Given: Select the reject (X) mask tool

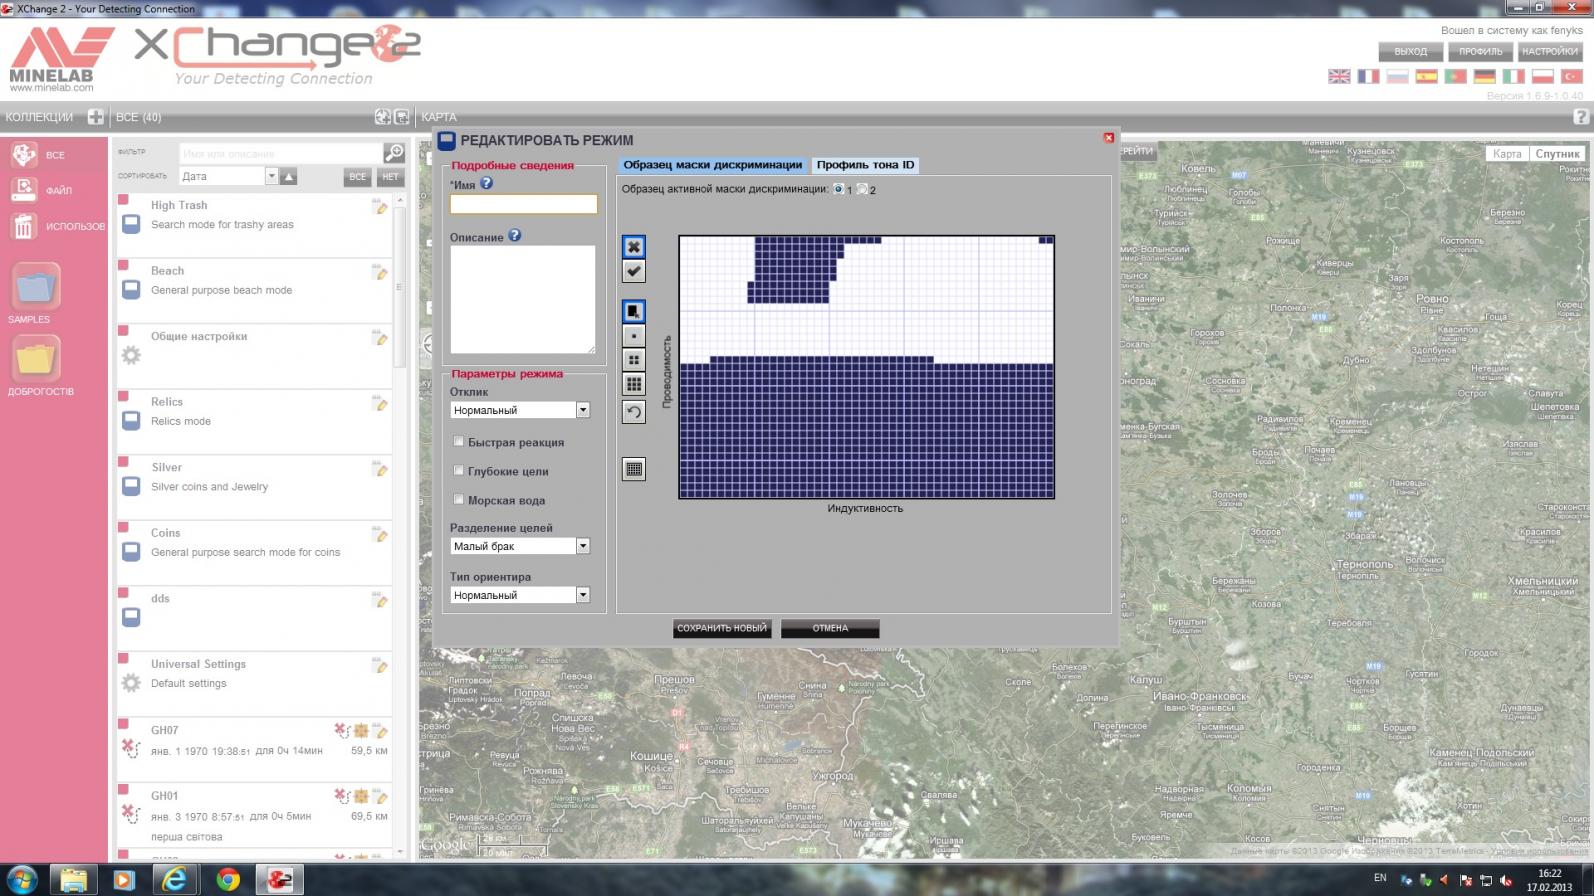Looking at the screenshot, I should (x=634, y=247).
